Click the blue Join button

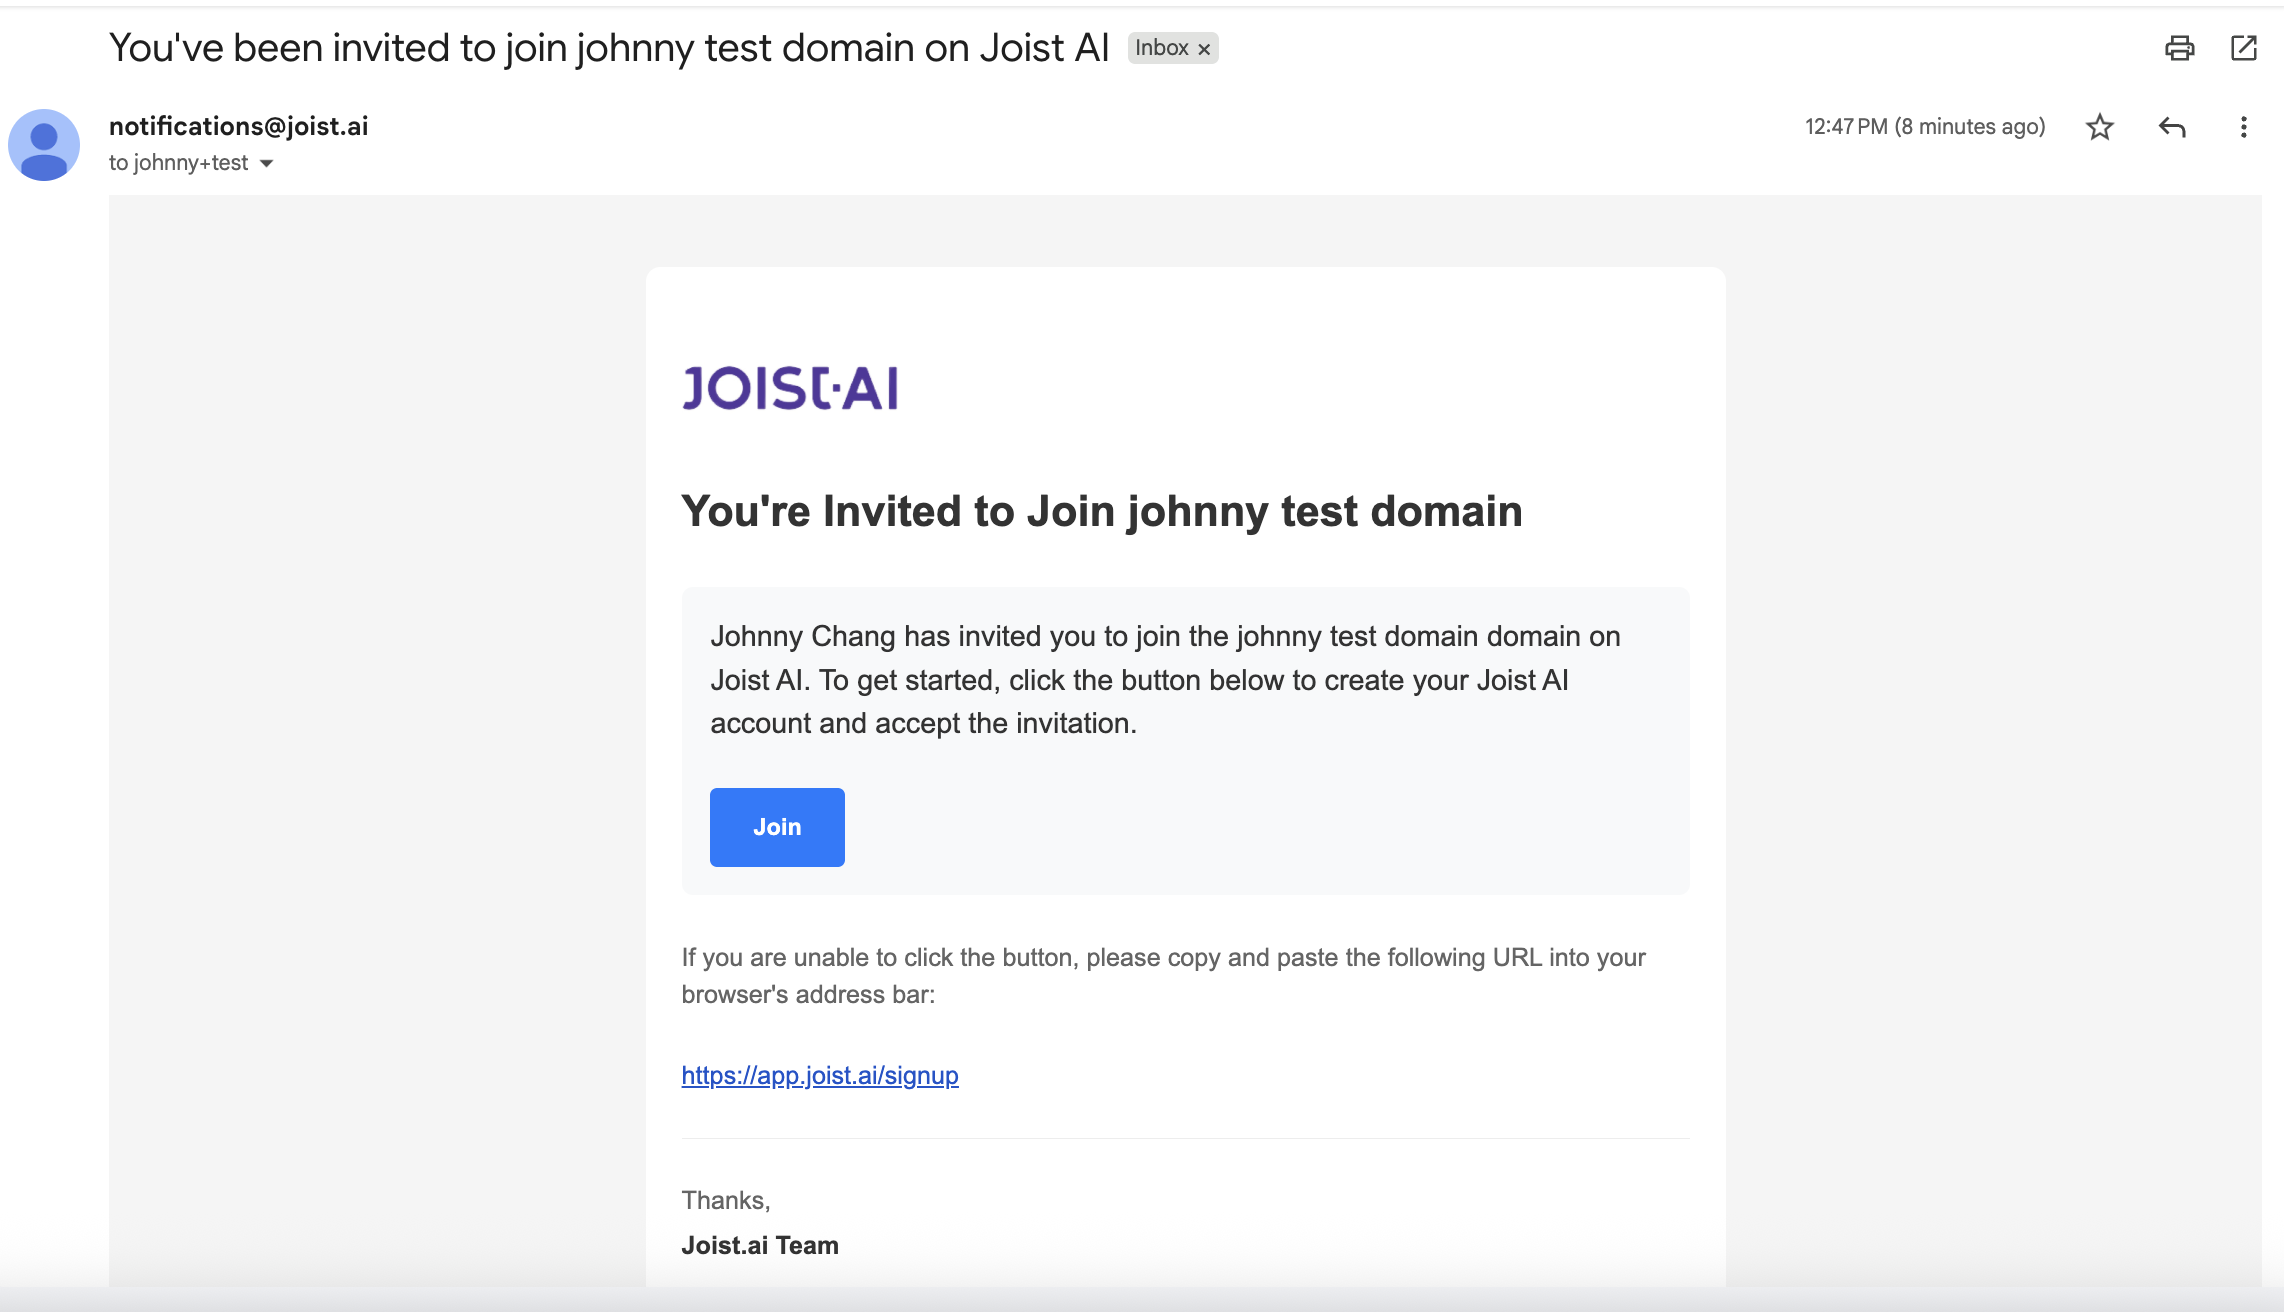pos(777,827)
